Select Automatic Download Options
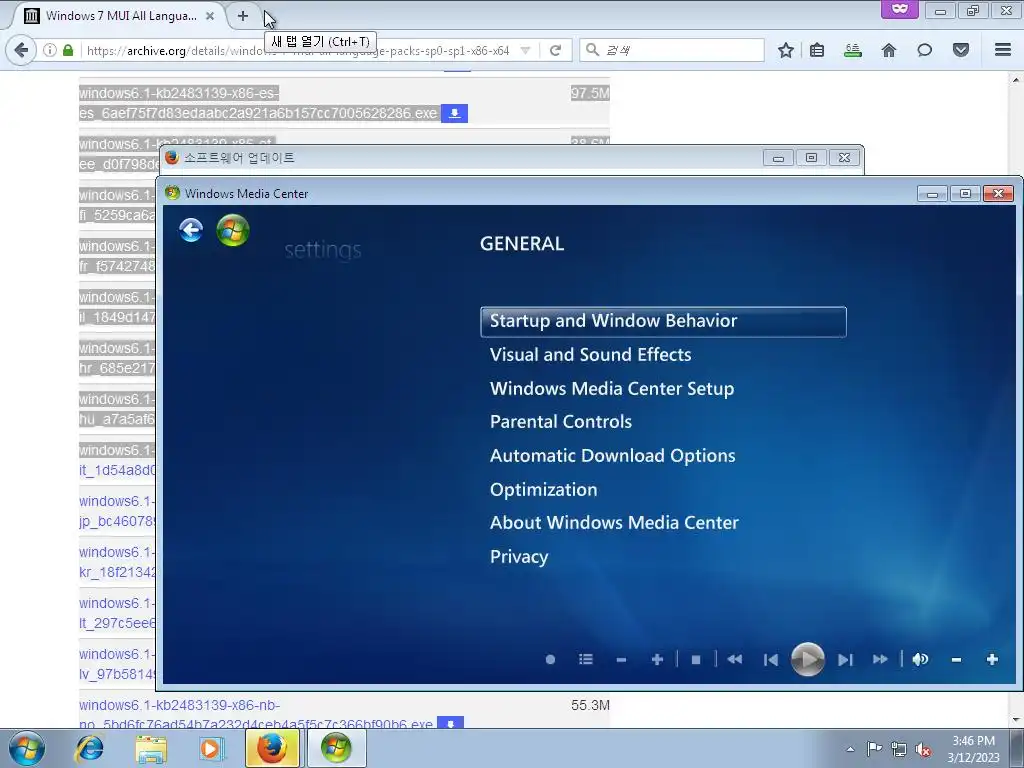The height and width of the screenshot is (768, 1024). (613, 456)
